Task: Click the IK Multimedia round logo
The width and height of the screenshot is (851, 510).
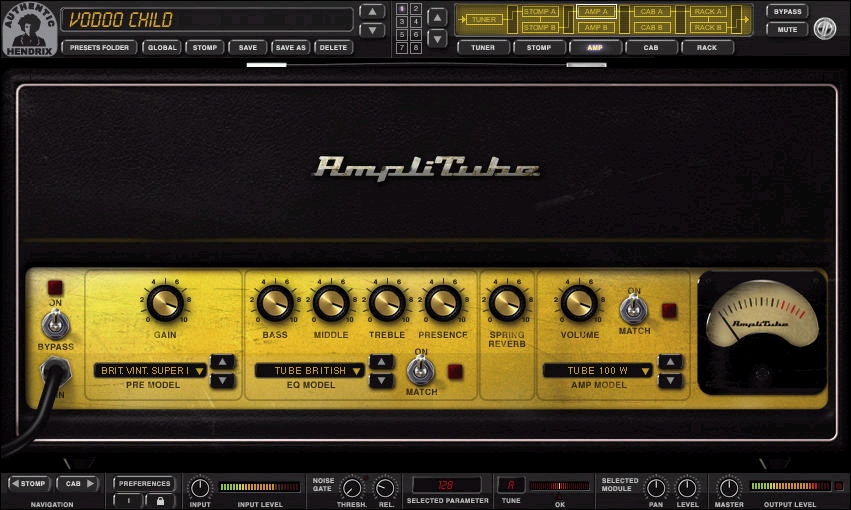Action: point(825,28)
